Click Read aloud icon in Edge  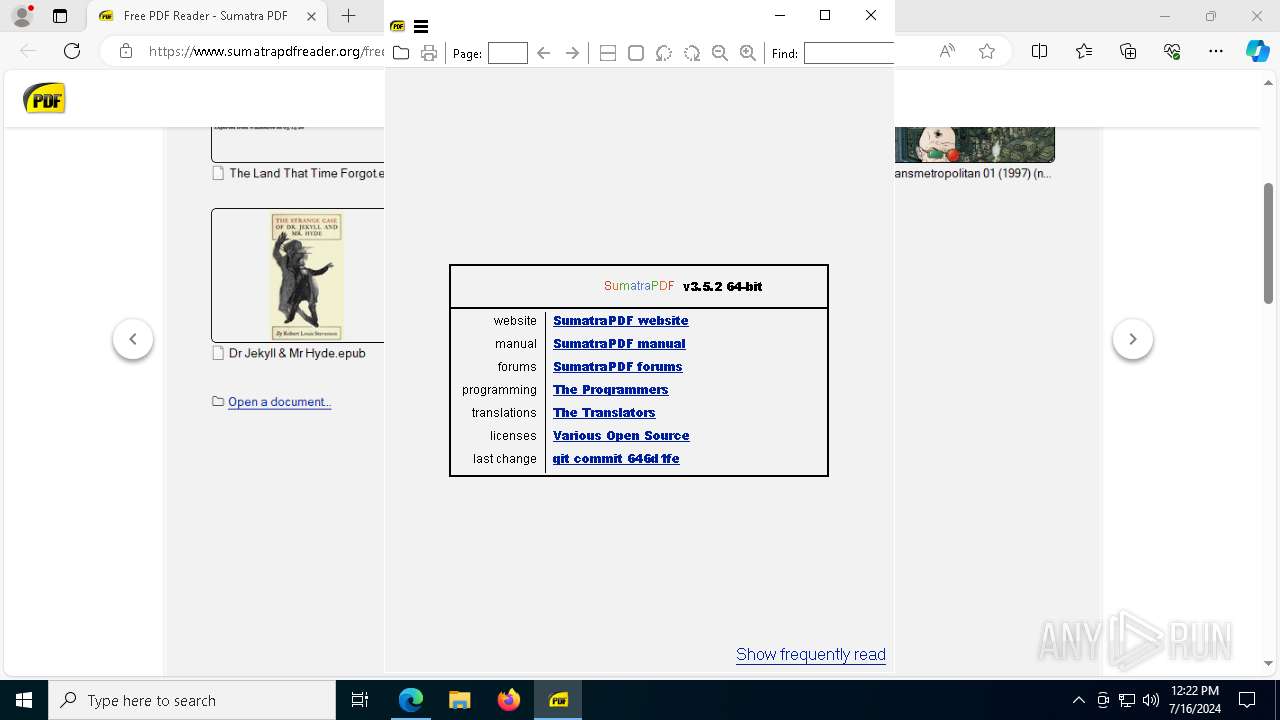tap(947, 51)
